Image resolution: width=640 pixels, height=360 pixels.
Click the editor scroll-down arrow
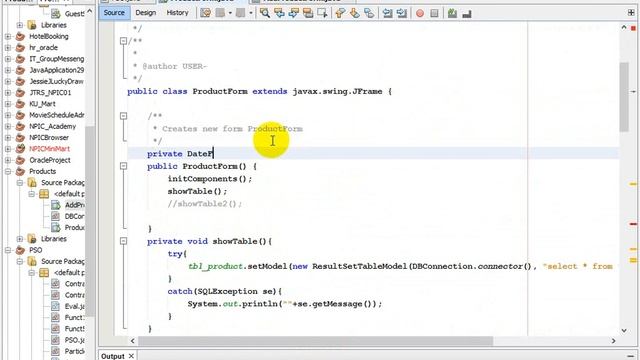pos(624,330)
